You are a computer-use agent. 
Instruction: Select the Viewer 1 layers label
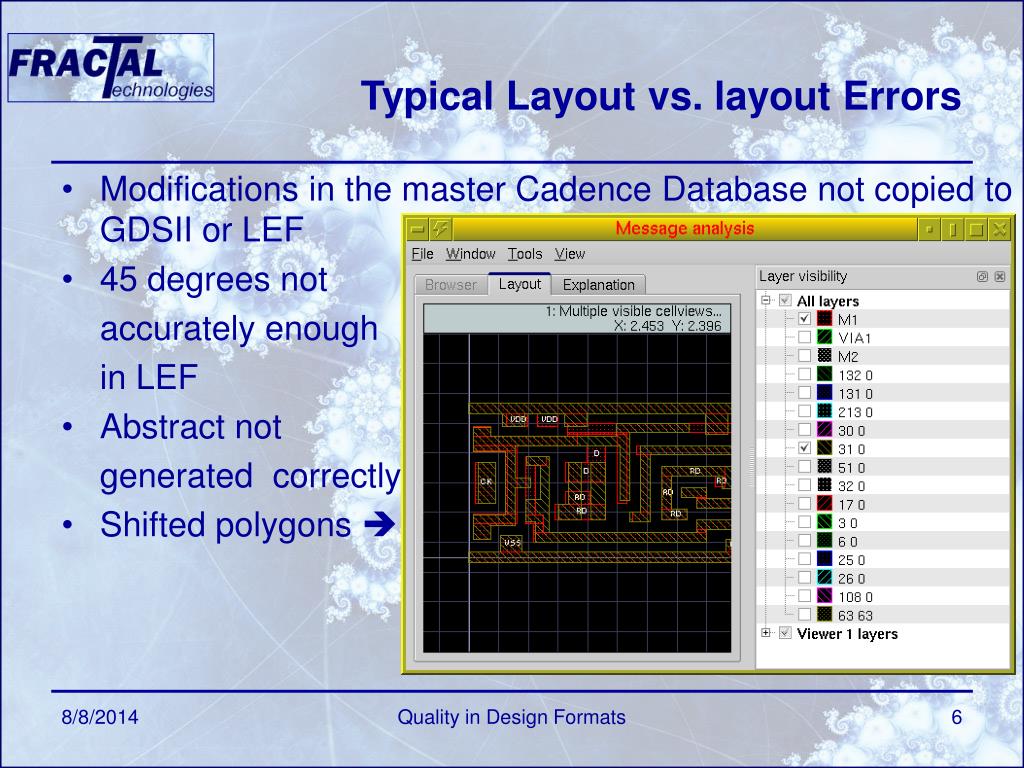tap(847, 633)
